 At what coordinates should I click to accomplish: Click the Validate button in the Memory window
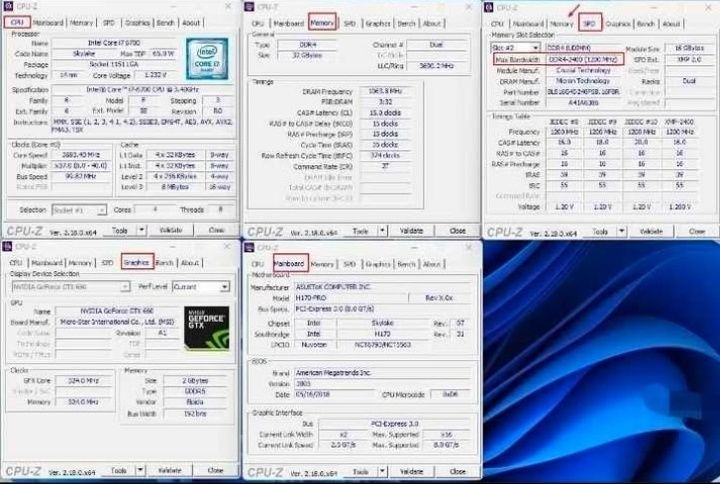[411, 231]
